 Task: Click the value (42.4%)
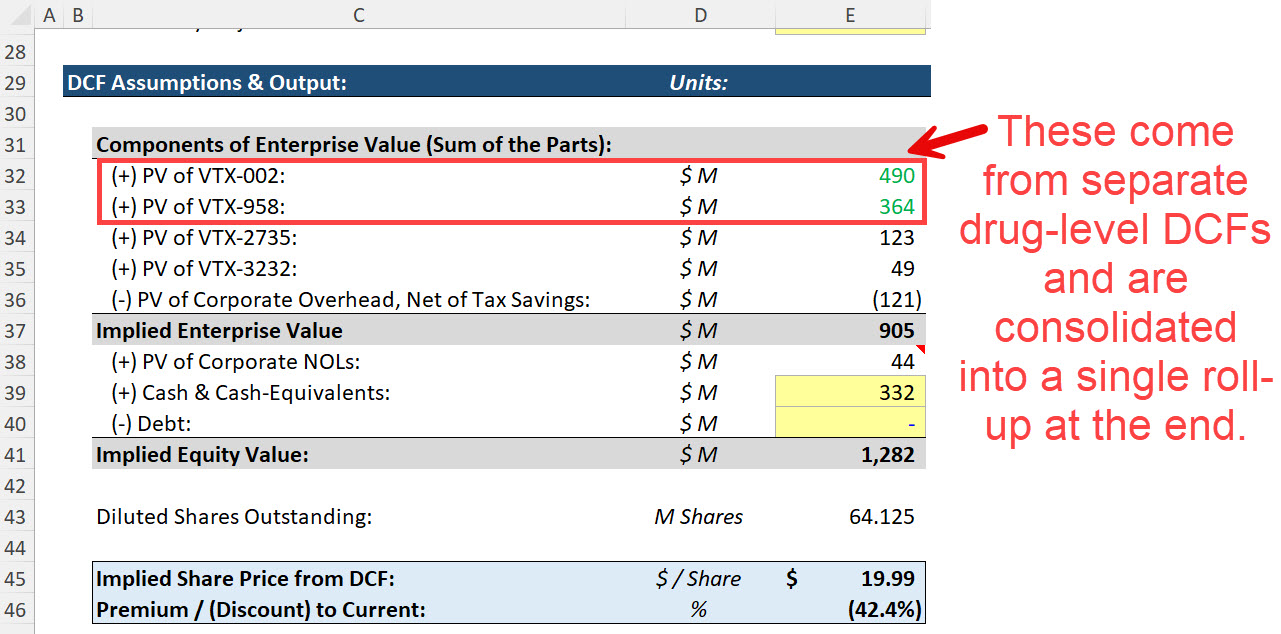[886, 609]
